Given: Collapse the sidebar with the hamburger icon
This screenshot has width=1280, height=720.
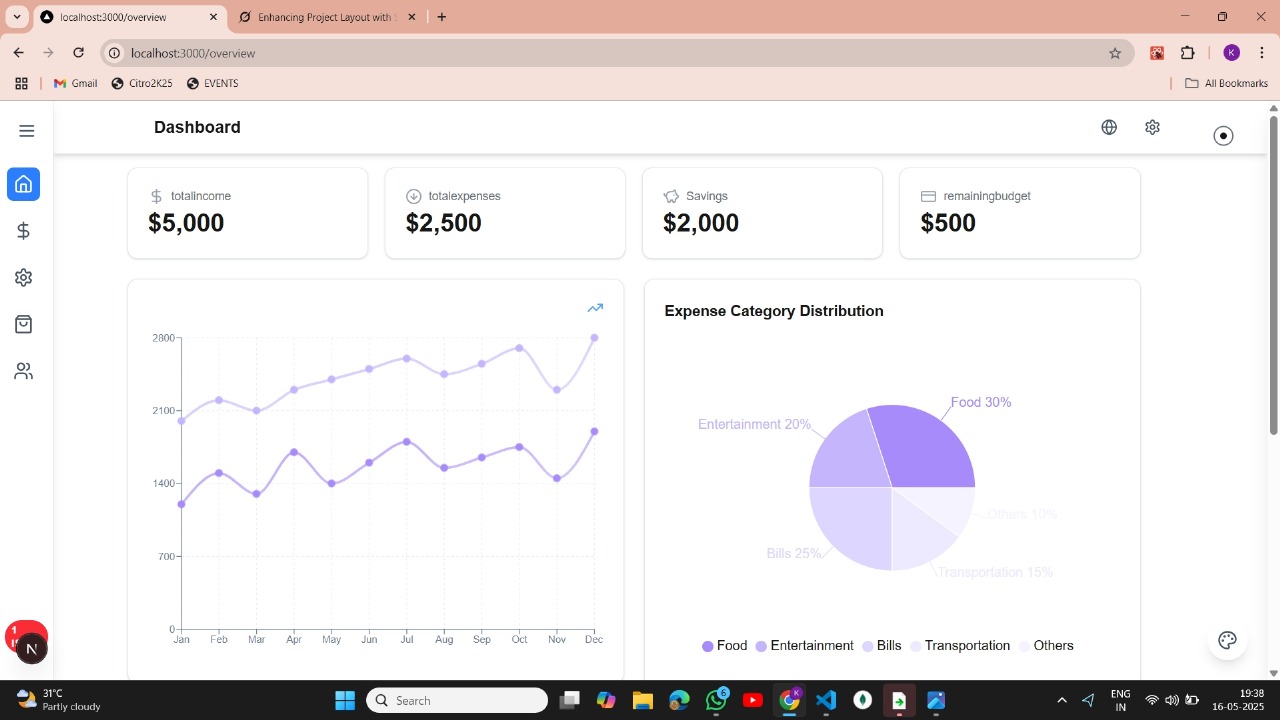Looking at the screenshot, I should pyautogui.click(x=26, y=130).
